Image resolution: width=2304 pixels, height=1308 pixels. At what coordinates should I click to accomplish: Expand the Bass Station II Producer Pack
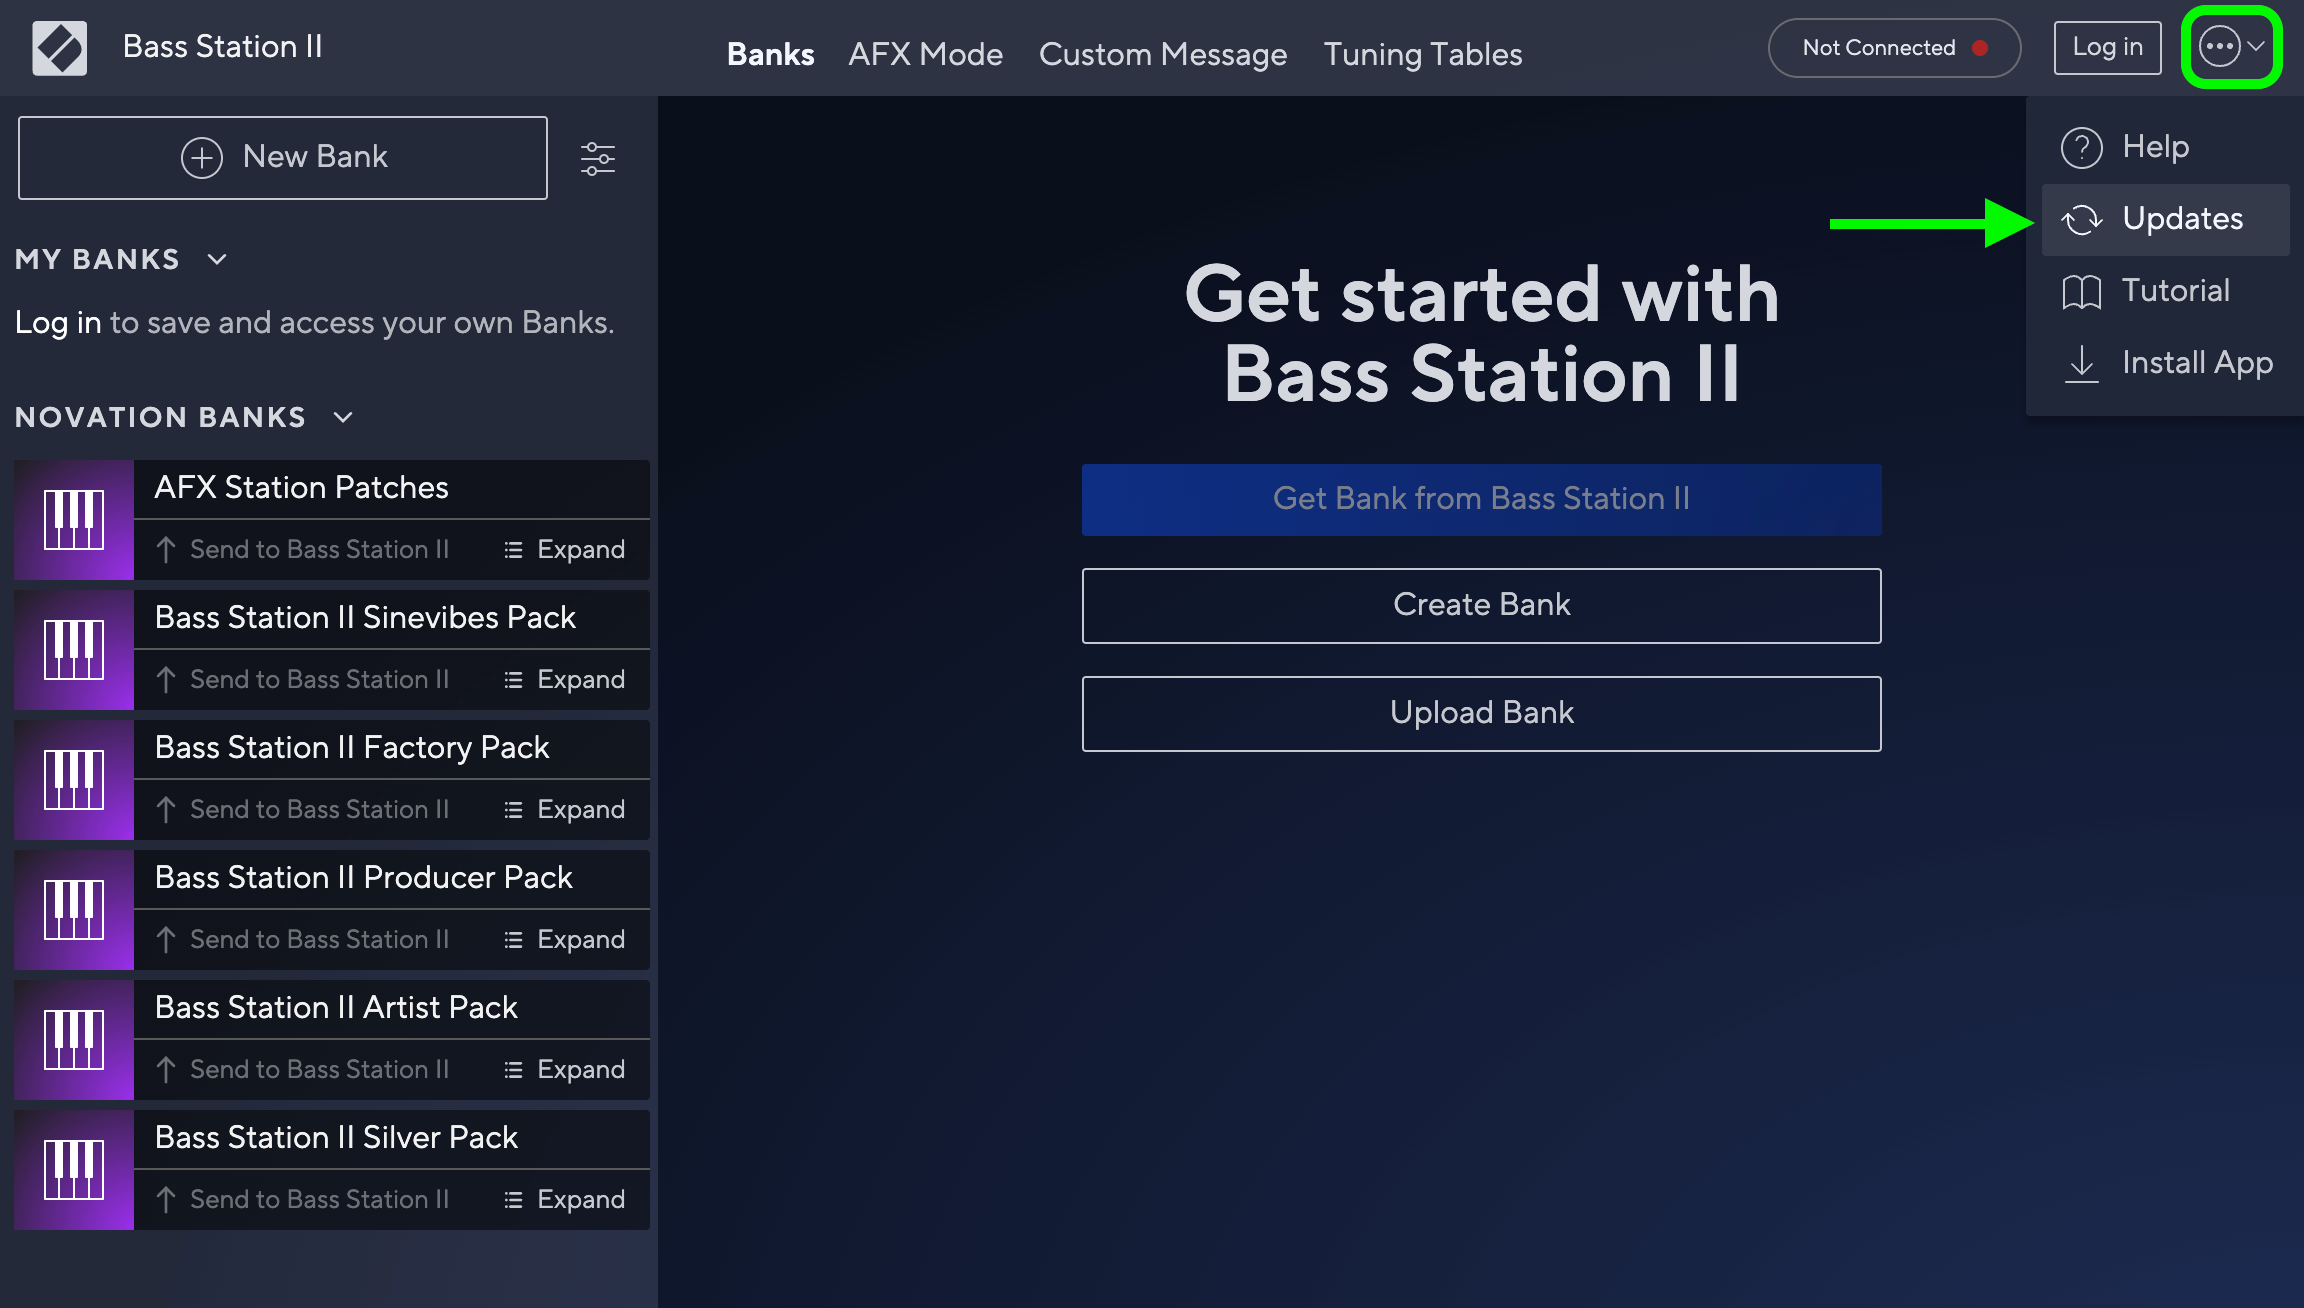565,939
